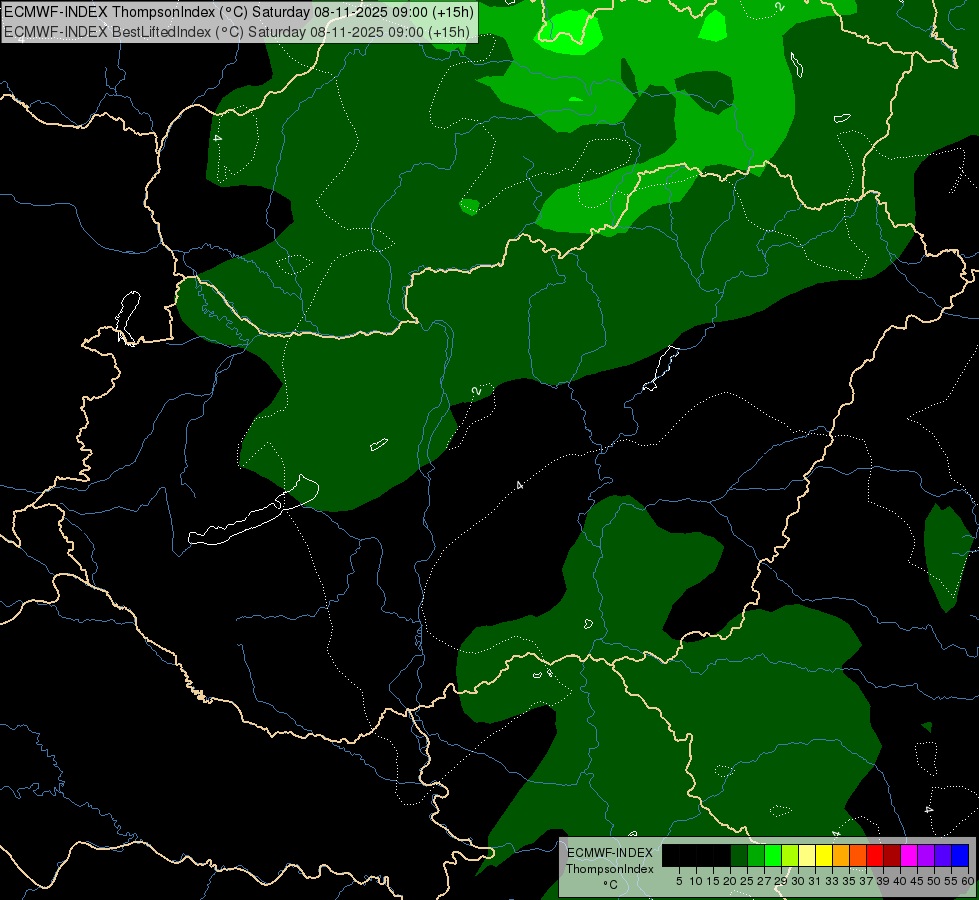This screenshot has height=900, width=979.
Task: Click the medium green 25–27 legend swatch
Action: click(756, 855)
